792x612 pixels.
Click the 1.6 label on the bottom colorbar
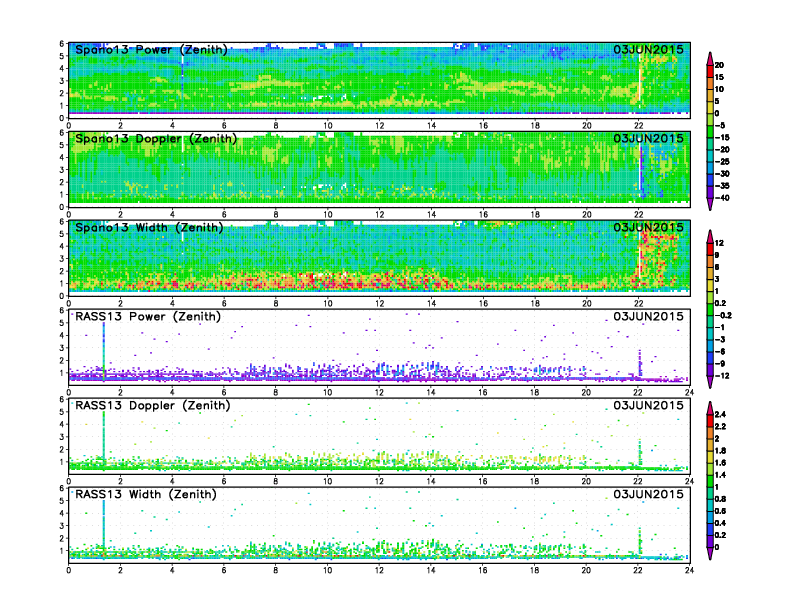point(720,463)
